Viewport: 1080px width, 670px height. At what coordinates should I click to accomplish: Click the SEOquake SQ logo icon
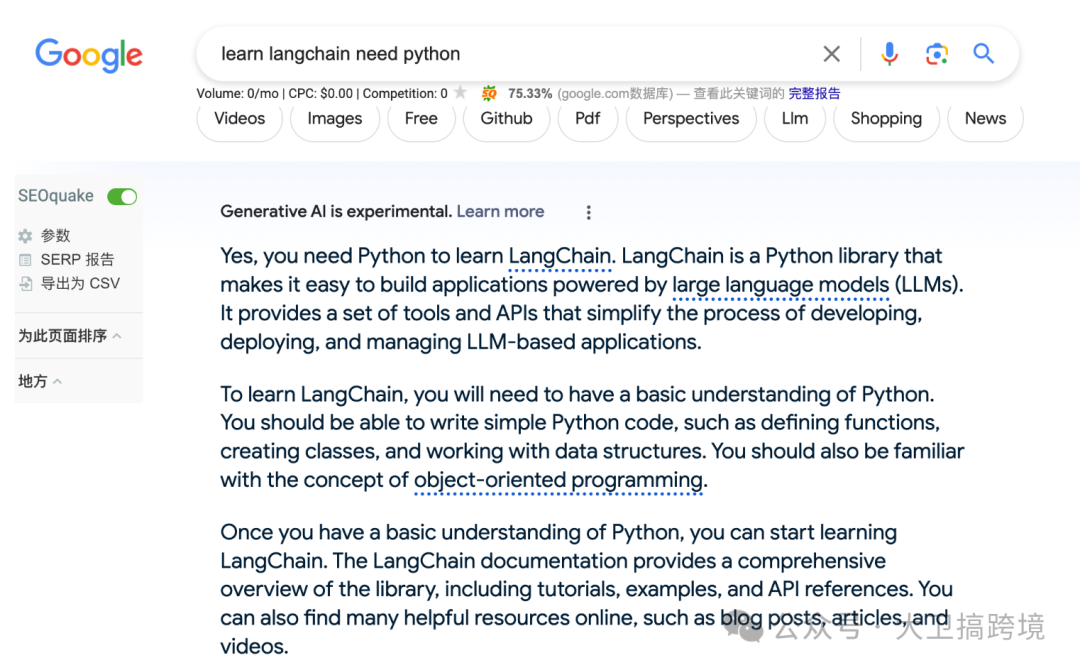pos(489,93)
